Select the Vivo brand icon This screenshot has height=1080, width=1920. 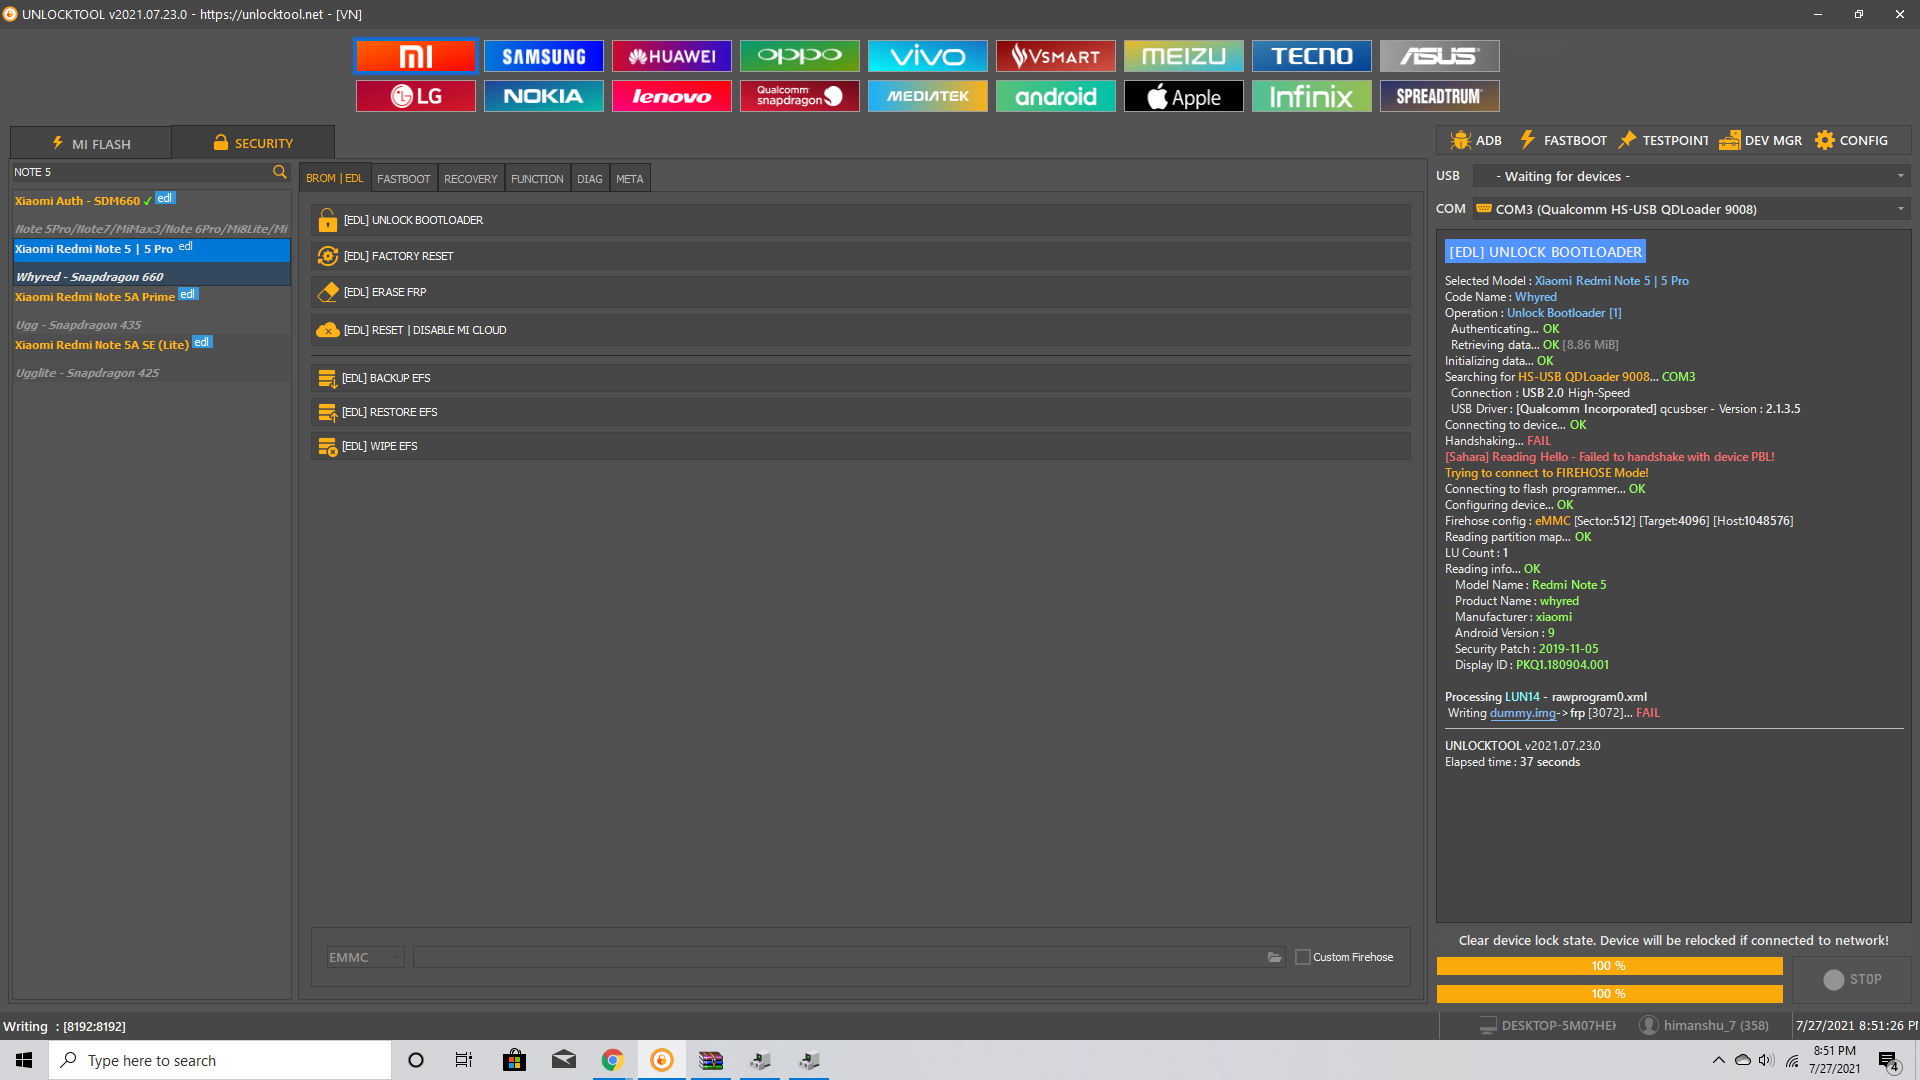pos(928,56)
